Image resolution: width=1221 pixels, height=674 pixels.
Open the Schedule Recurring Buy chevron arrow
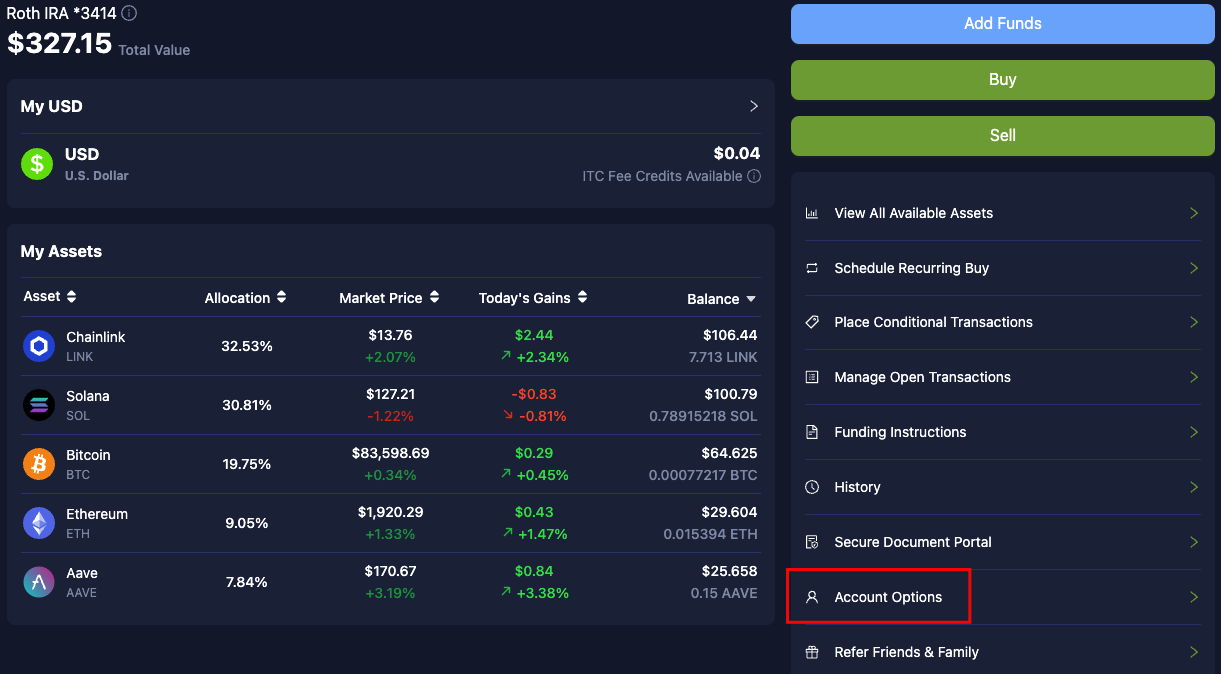pos(1193,268)
